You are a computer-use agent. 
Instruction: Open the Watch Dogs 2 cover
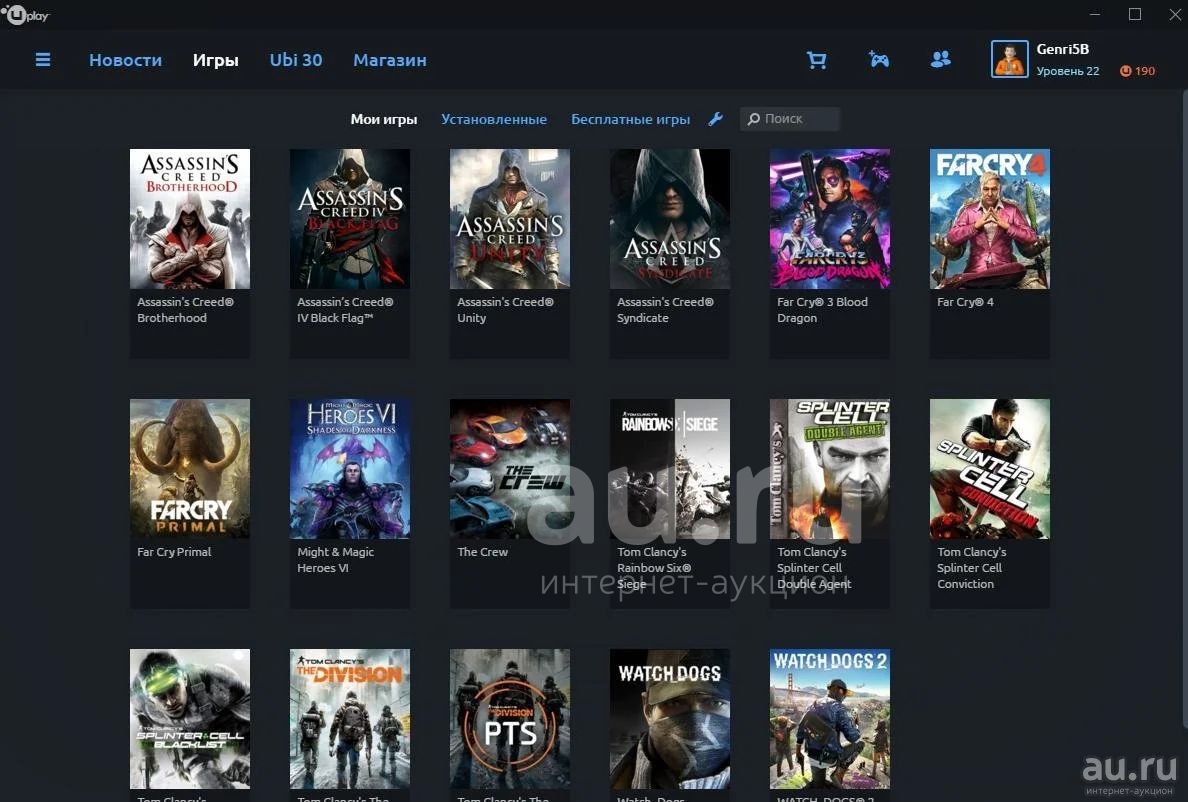click(x=830, y=719)
